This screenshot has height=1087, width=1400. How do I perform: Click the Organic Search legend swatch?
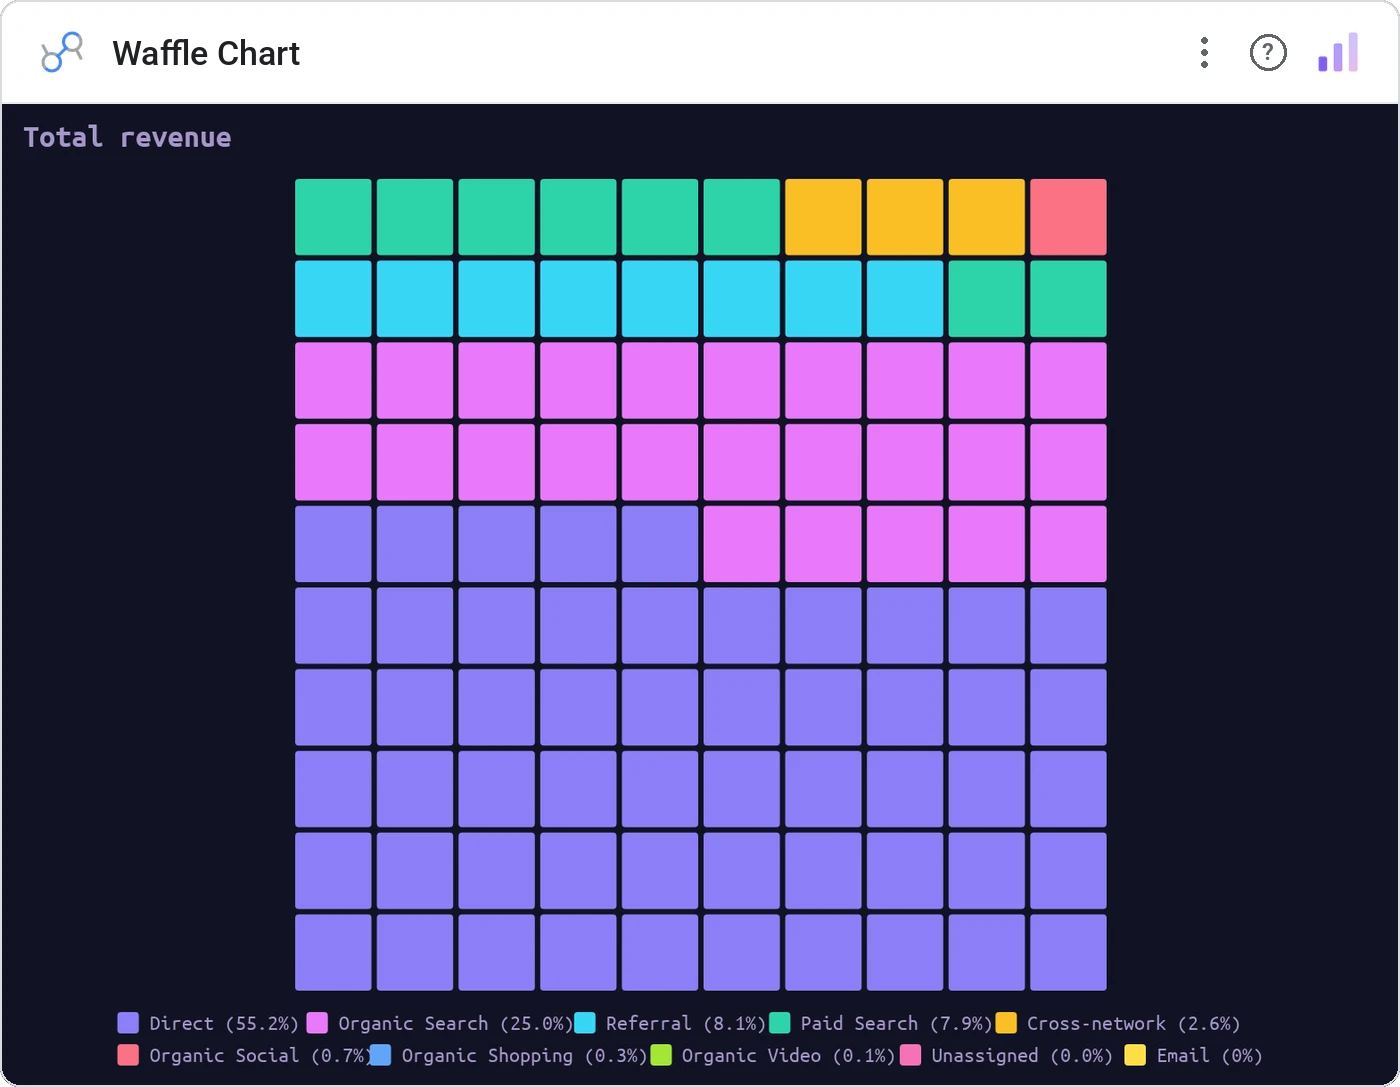(317, 1023)
